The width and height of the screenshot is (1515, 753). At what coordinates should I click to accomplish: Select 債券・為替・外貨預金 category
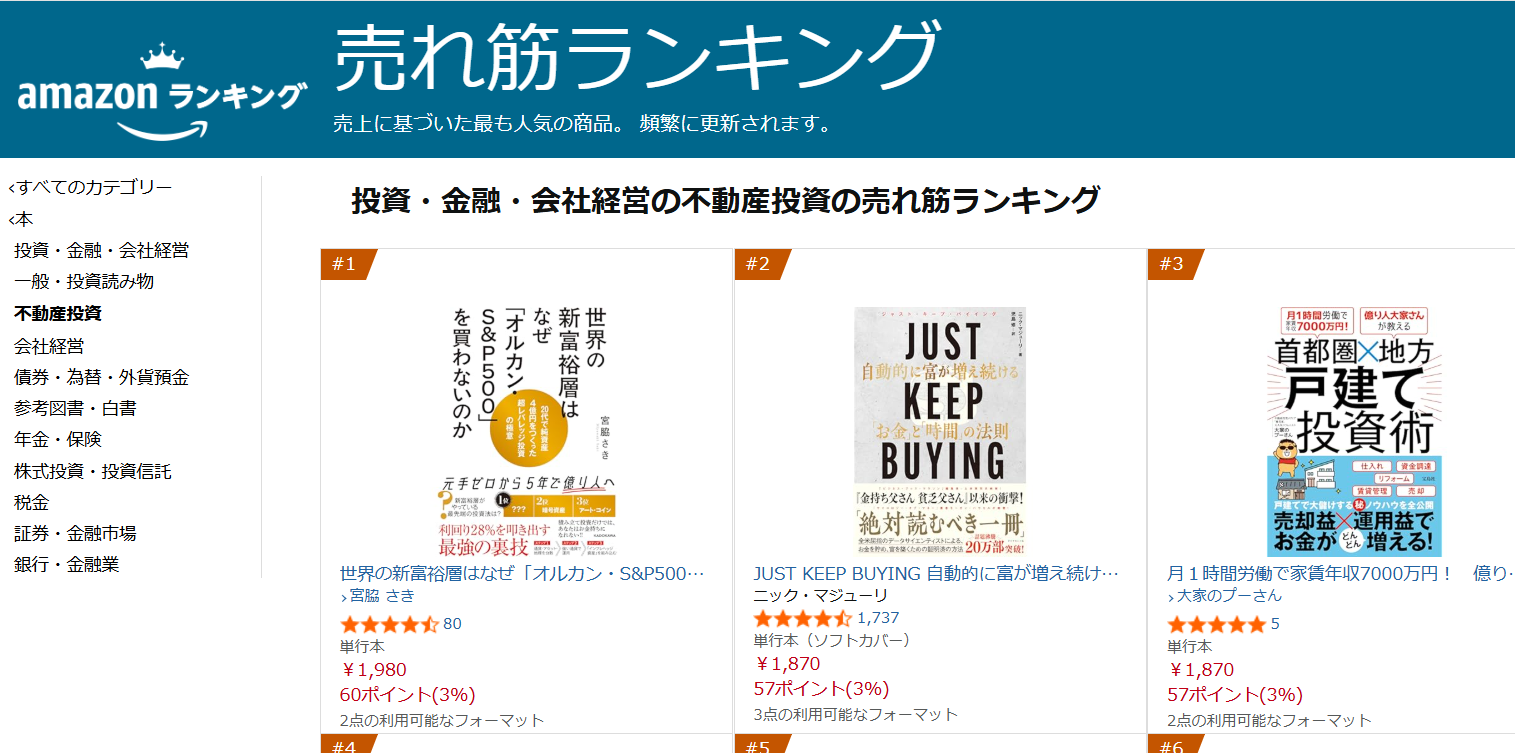tap(101, 377)
